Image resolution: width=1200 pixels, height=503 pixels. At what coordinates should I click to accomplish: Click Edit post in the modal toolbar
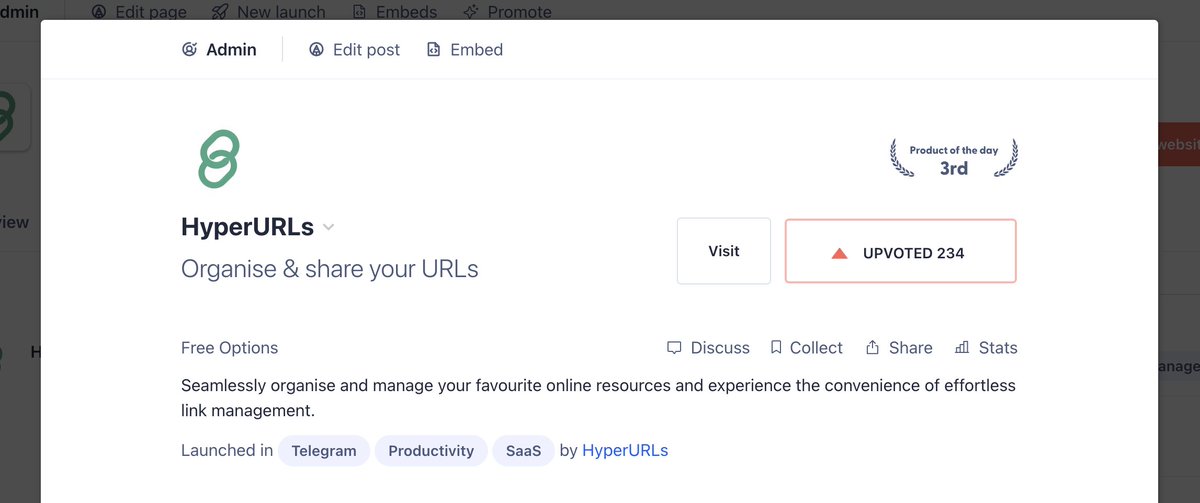tap(354, 49)
